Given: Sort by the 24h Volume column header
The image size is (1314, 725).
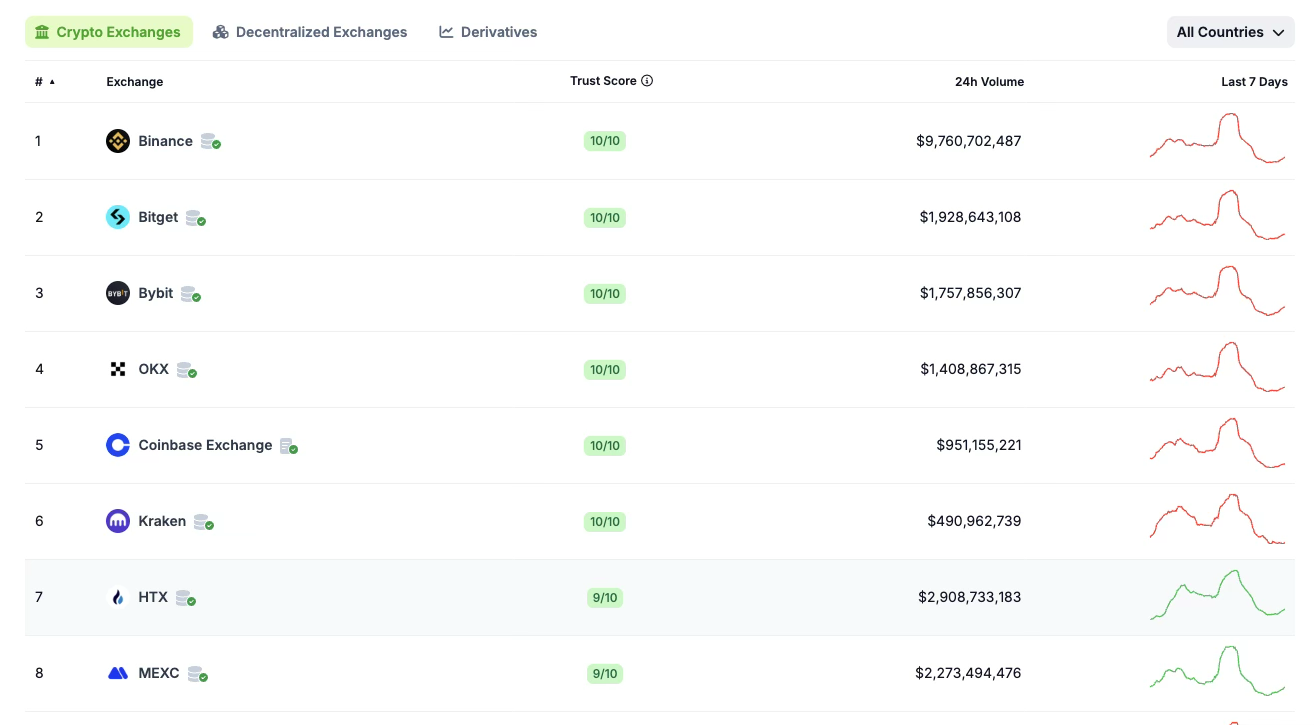Looking at the screenshot, I should coord(989,82).
